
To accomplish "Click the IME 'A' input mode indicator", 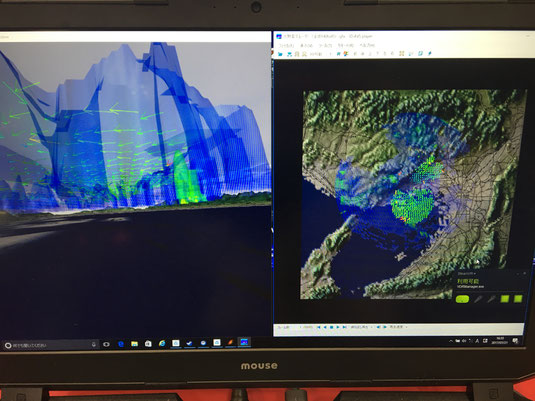I will [x=477, y=341].
